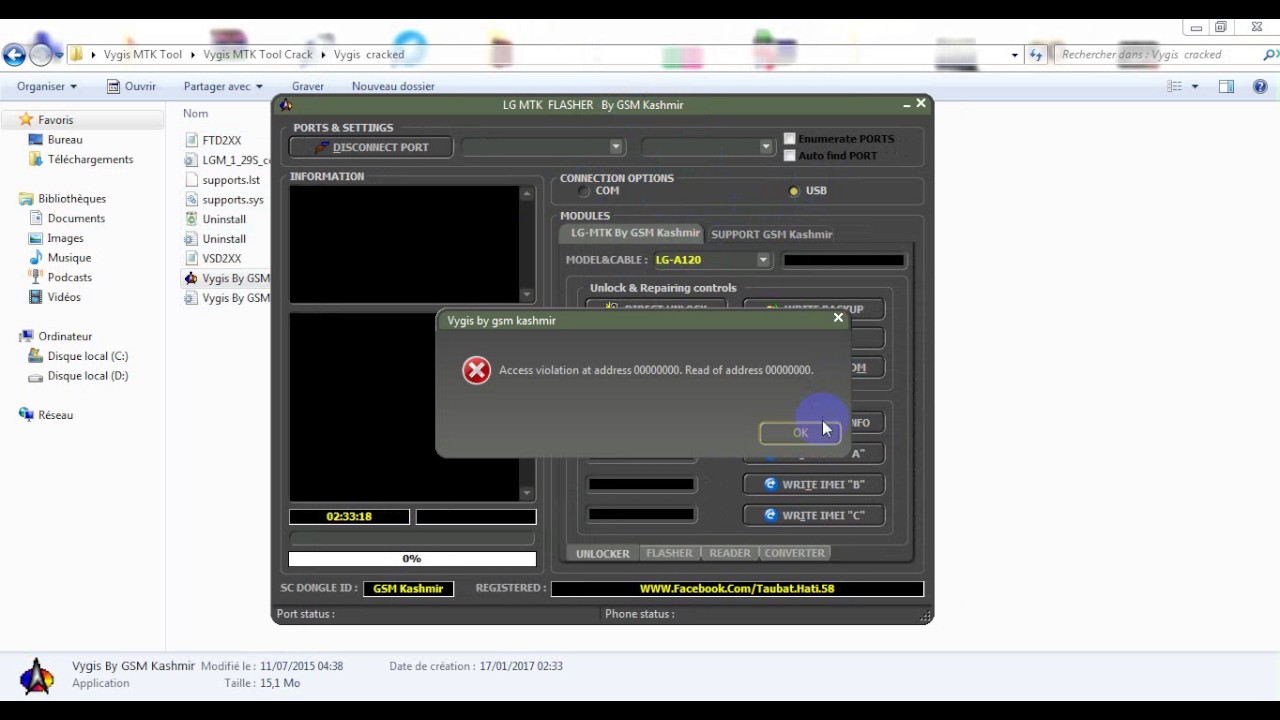The image size is (1280, 720).
Task: Open the CONVERTER tab
Action: (x=795, y=553)
